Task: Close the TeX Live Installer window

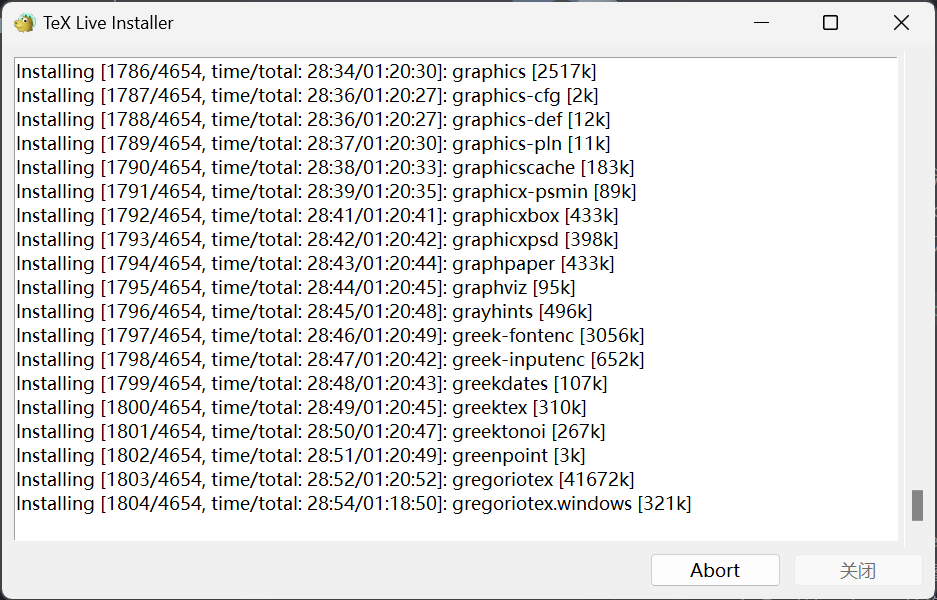Action: [901, 23]
